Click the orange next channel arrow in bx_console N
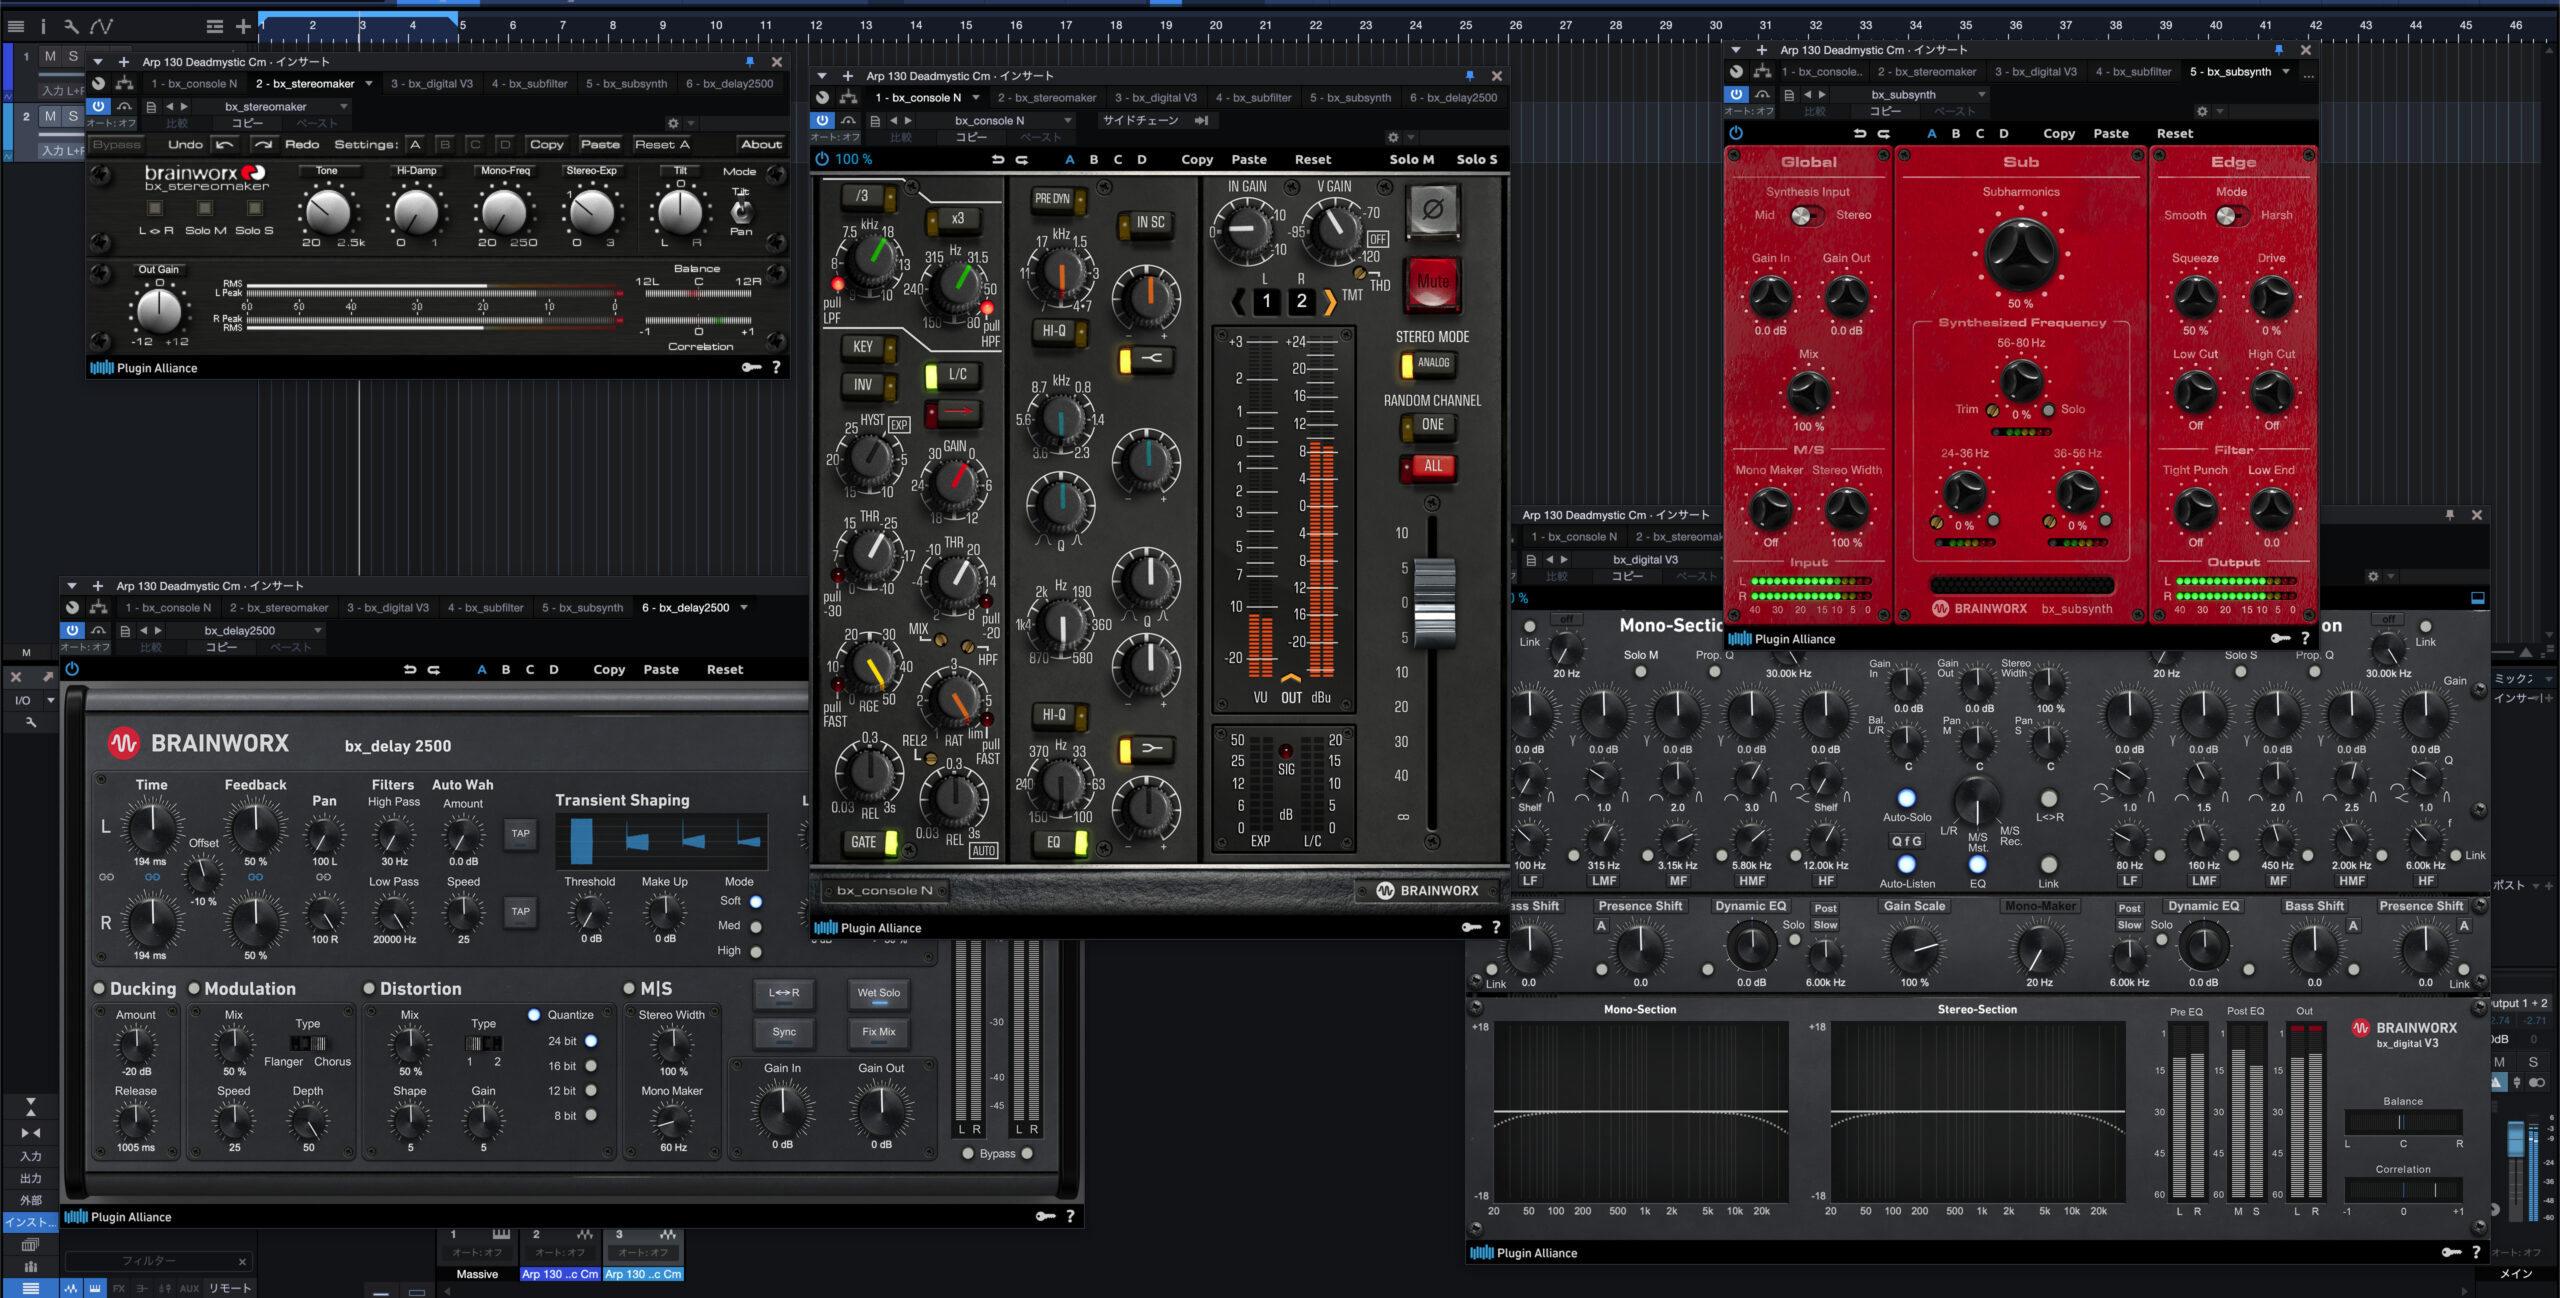2560x1298 pixels. [1330, 301]
